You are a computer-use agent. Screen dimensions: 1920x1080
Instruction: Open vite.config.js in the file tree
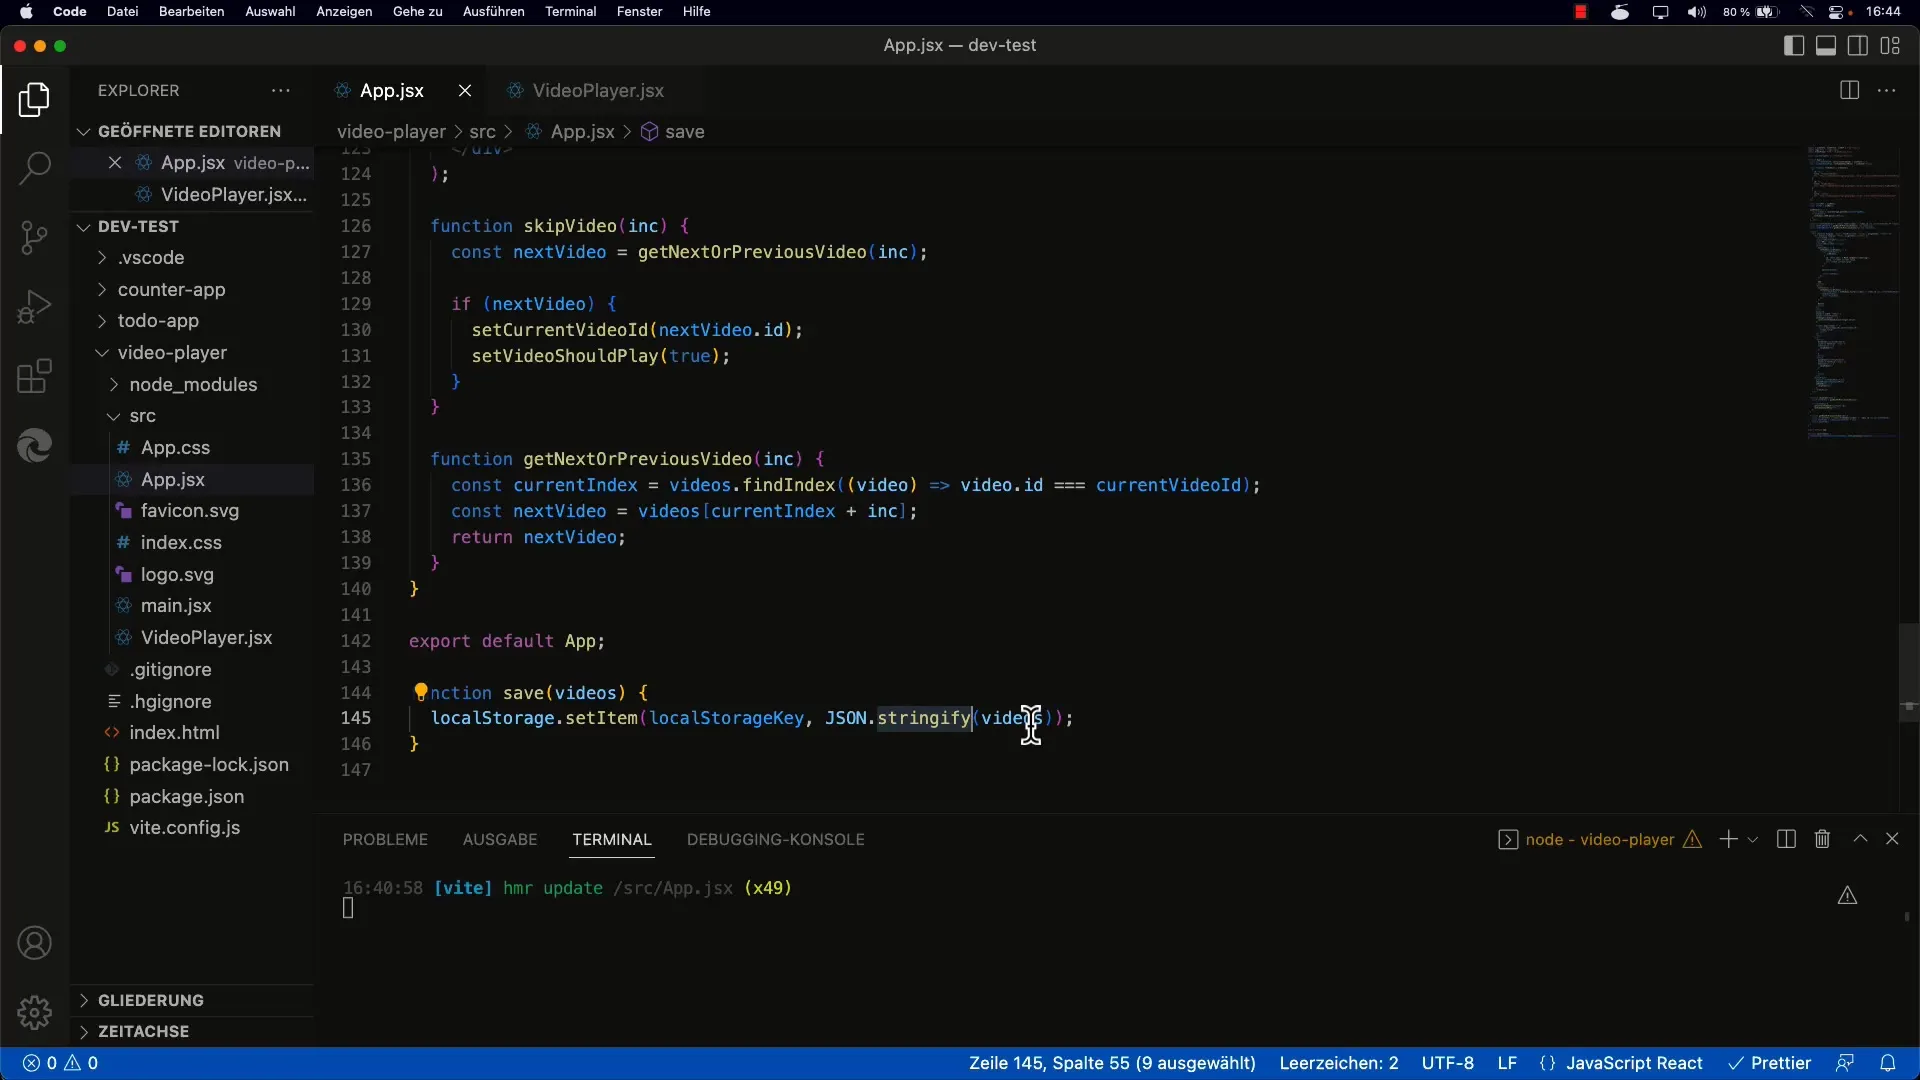pyautogui.click(x=184, y=828)
